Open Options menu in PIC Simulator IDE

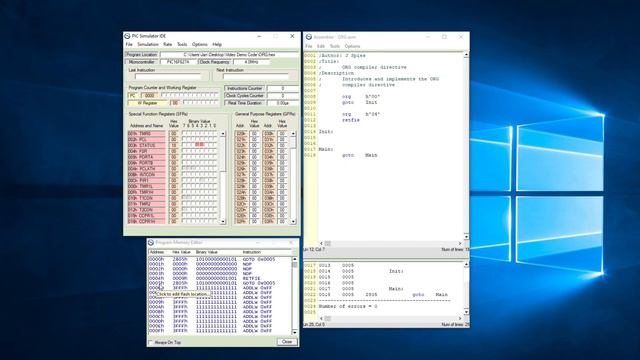click(200, 44)
